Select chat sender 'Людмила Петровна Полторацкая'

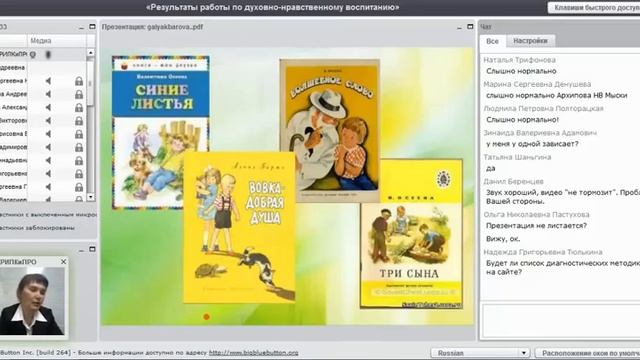[543, 109]
